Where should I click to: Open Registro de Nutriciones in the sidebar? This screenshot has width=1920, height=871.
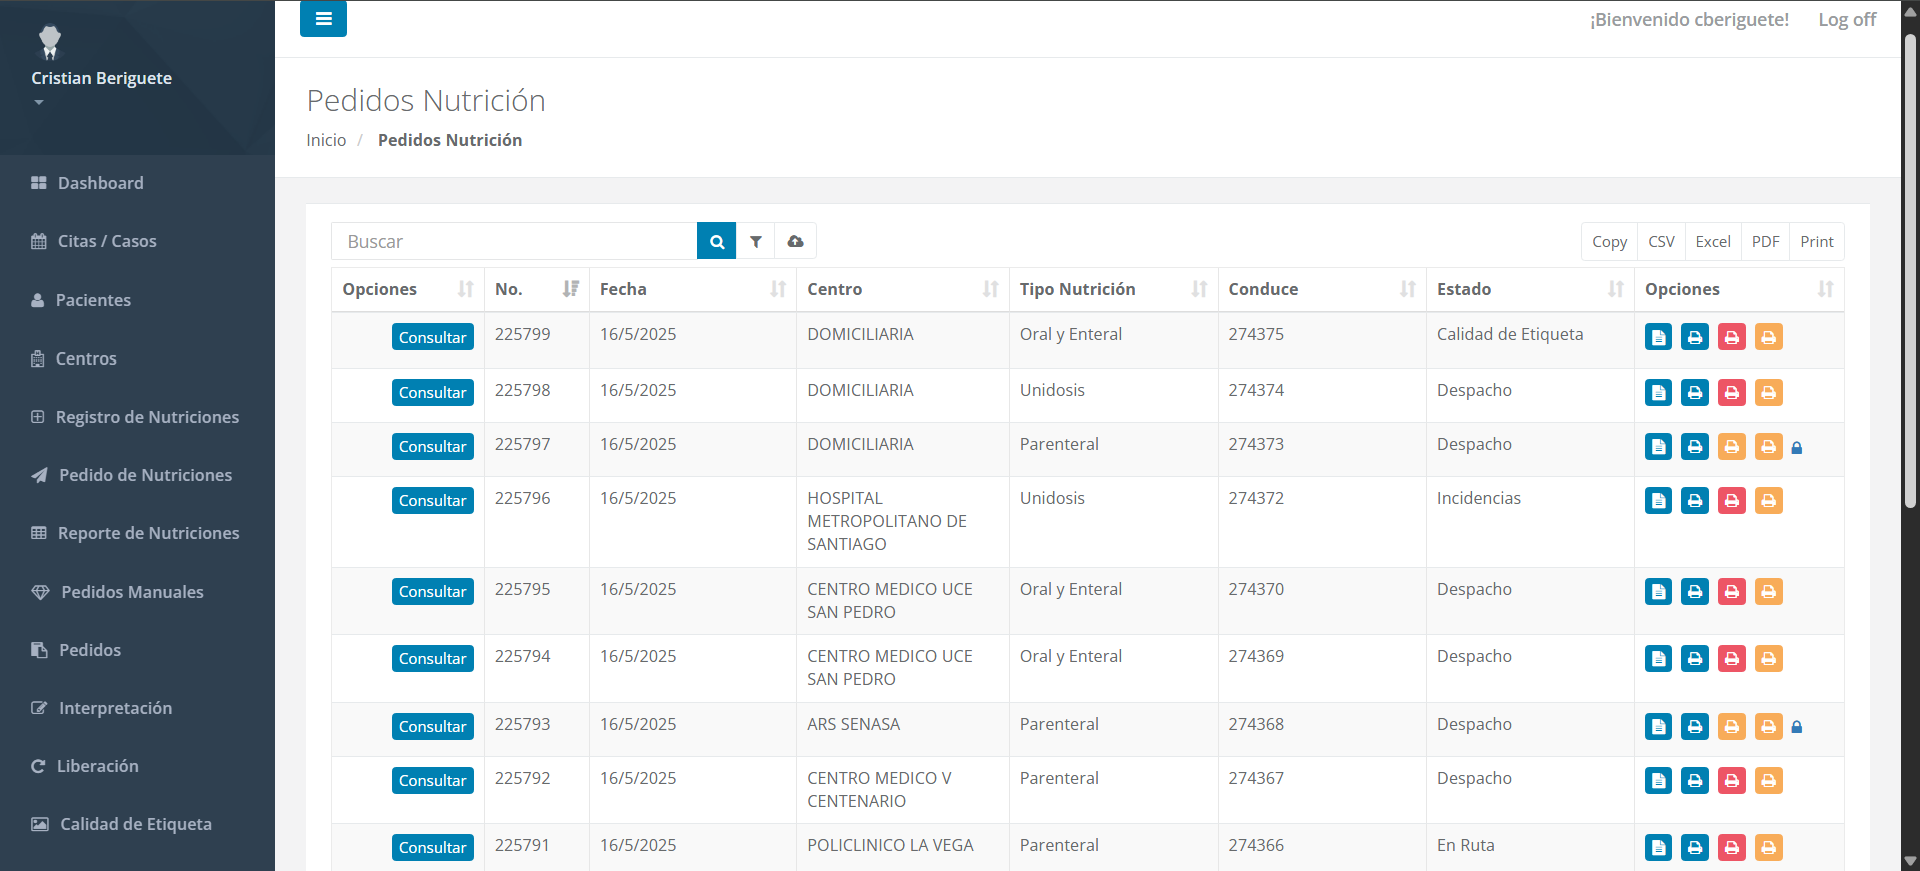(x=147, y=417)
